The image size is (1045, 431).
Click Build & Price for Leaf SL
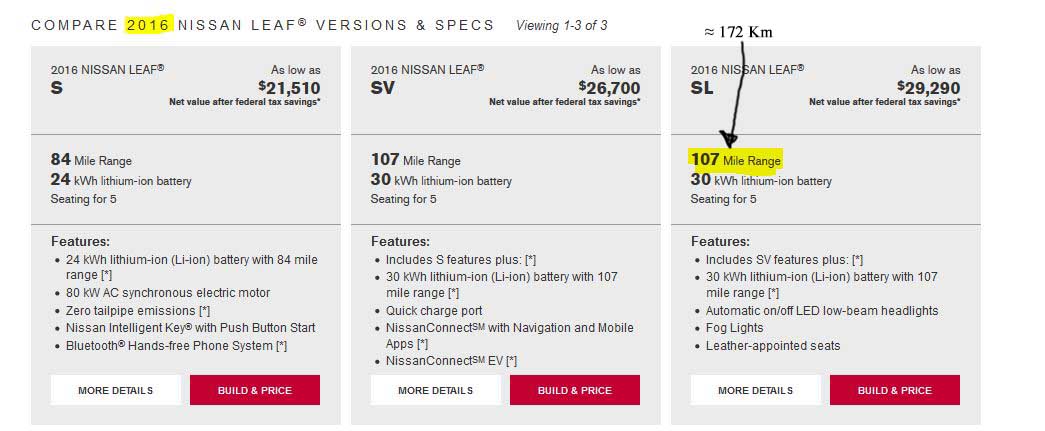click(894, 390)
